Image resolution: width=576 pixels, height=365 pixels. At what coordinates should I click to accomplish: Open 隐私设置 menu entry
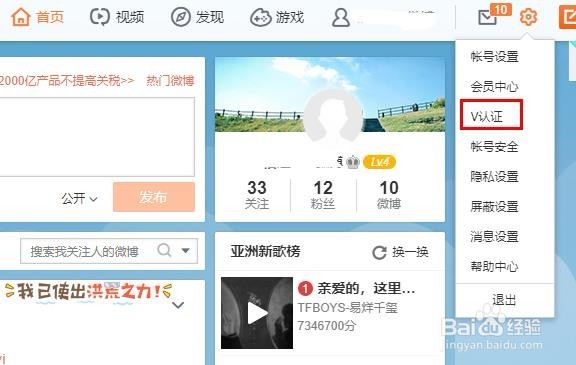[494, 177]
